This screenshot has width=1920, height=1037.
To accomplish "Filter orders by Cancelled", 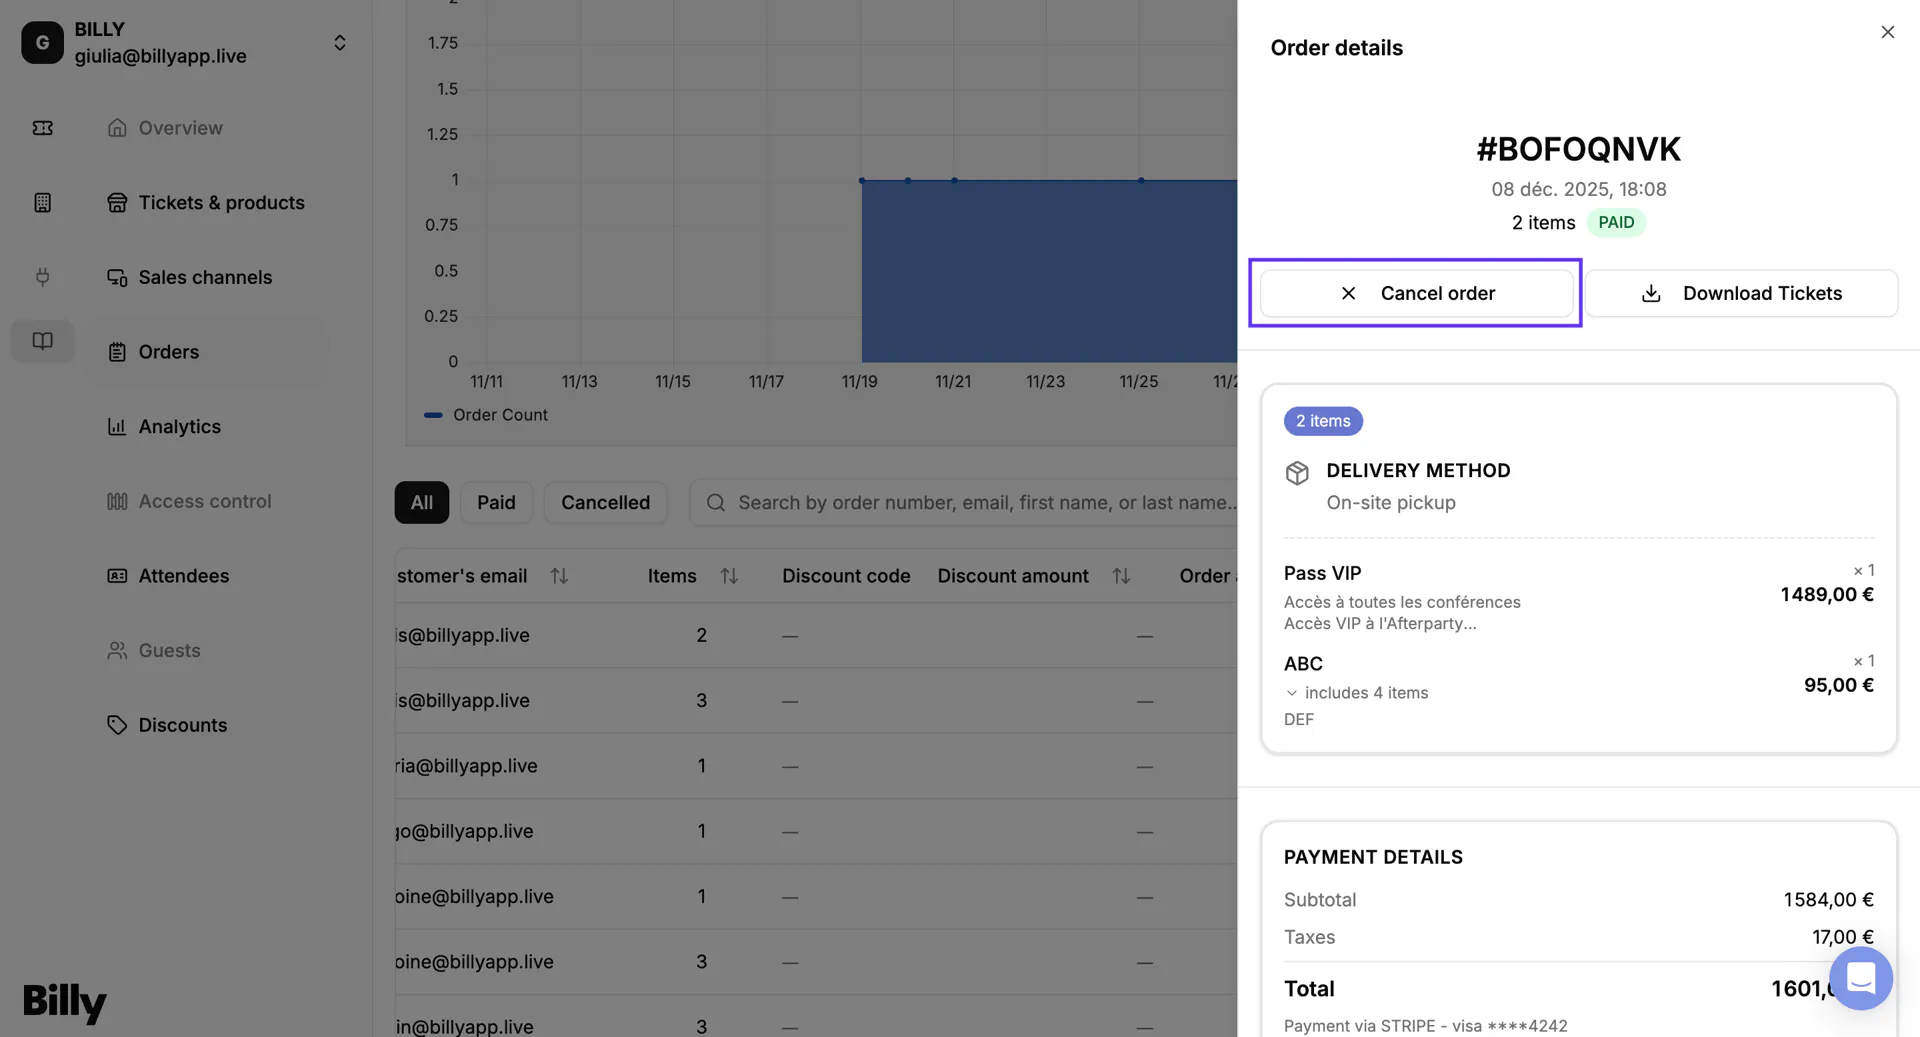I will (x=605, y=503).
